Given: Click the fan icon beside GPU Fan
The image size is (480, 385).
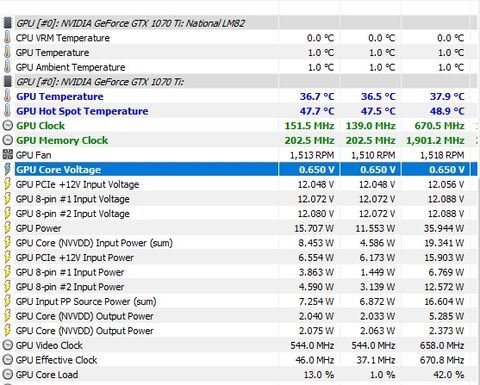Looking at the screenshot, I should click(x=7, y=155).
